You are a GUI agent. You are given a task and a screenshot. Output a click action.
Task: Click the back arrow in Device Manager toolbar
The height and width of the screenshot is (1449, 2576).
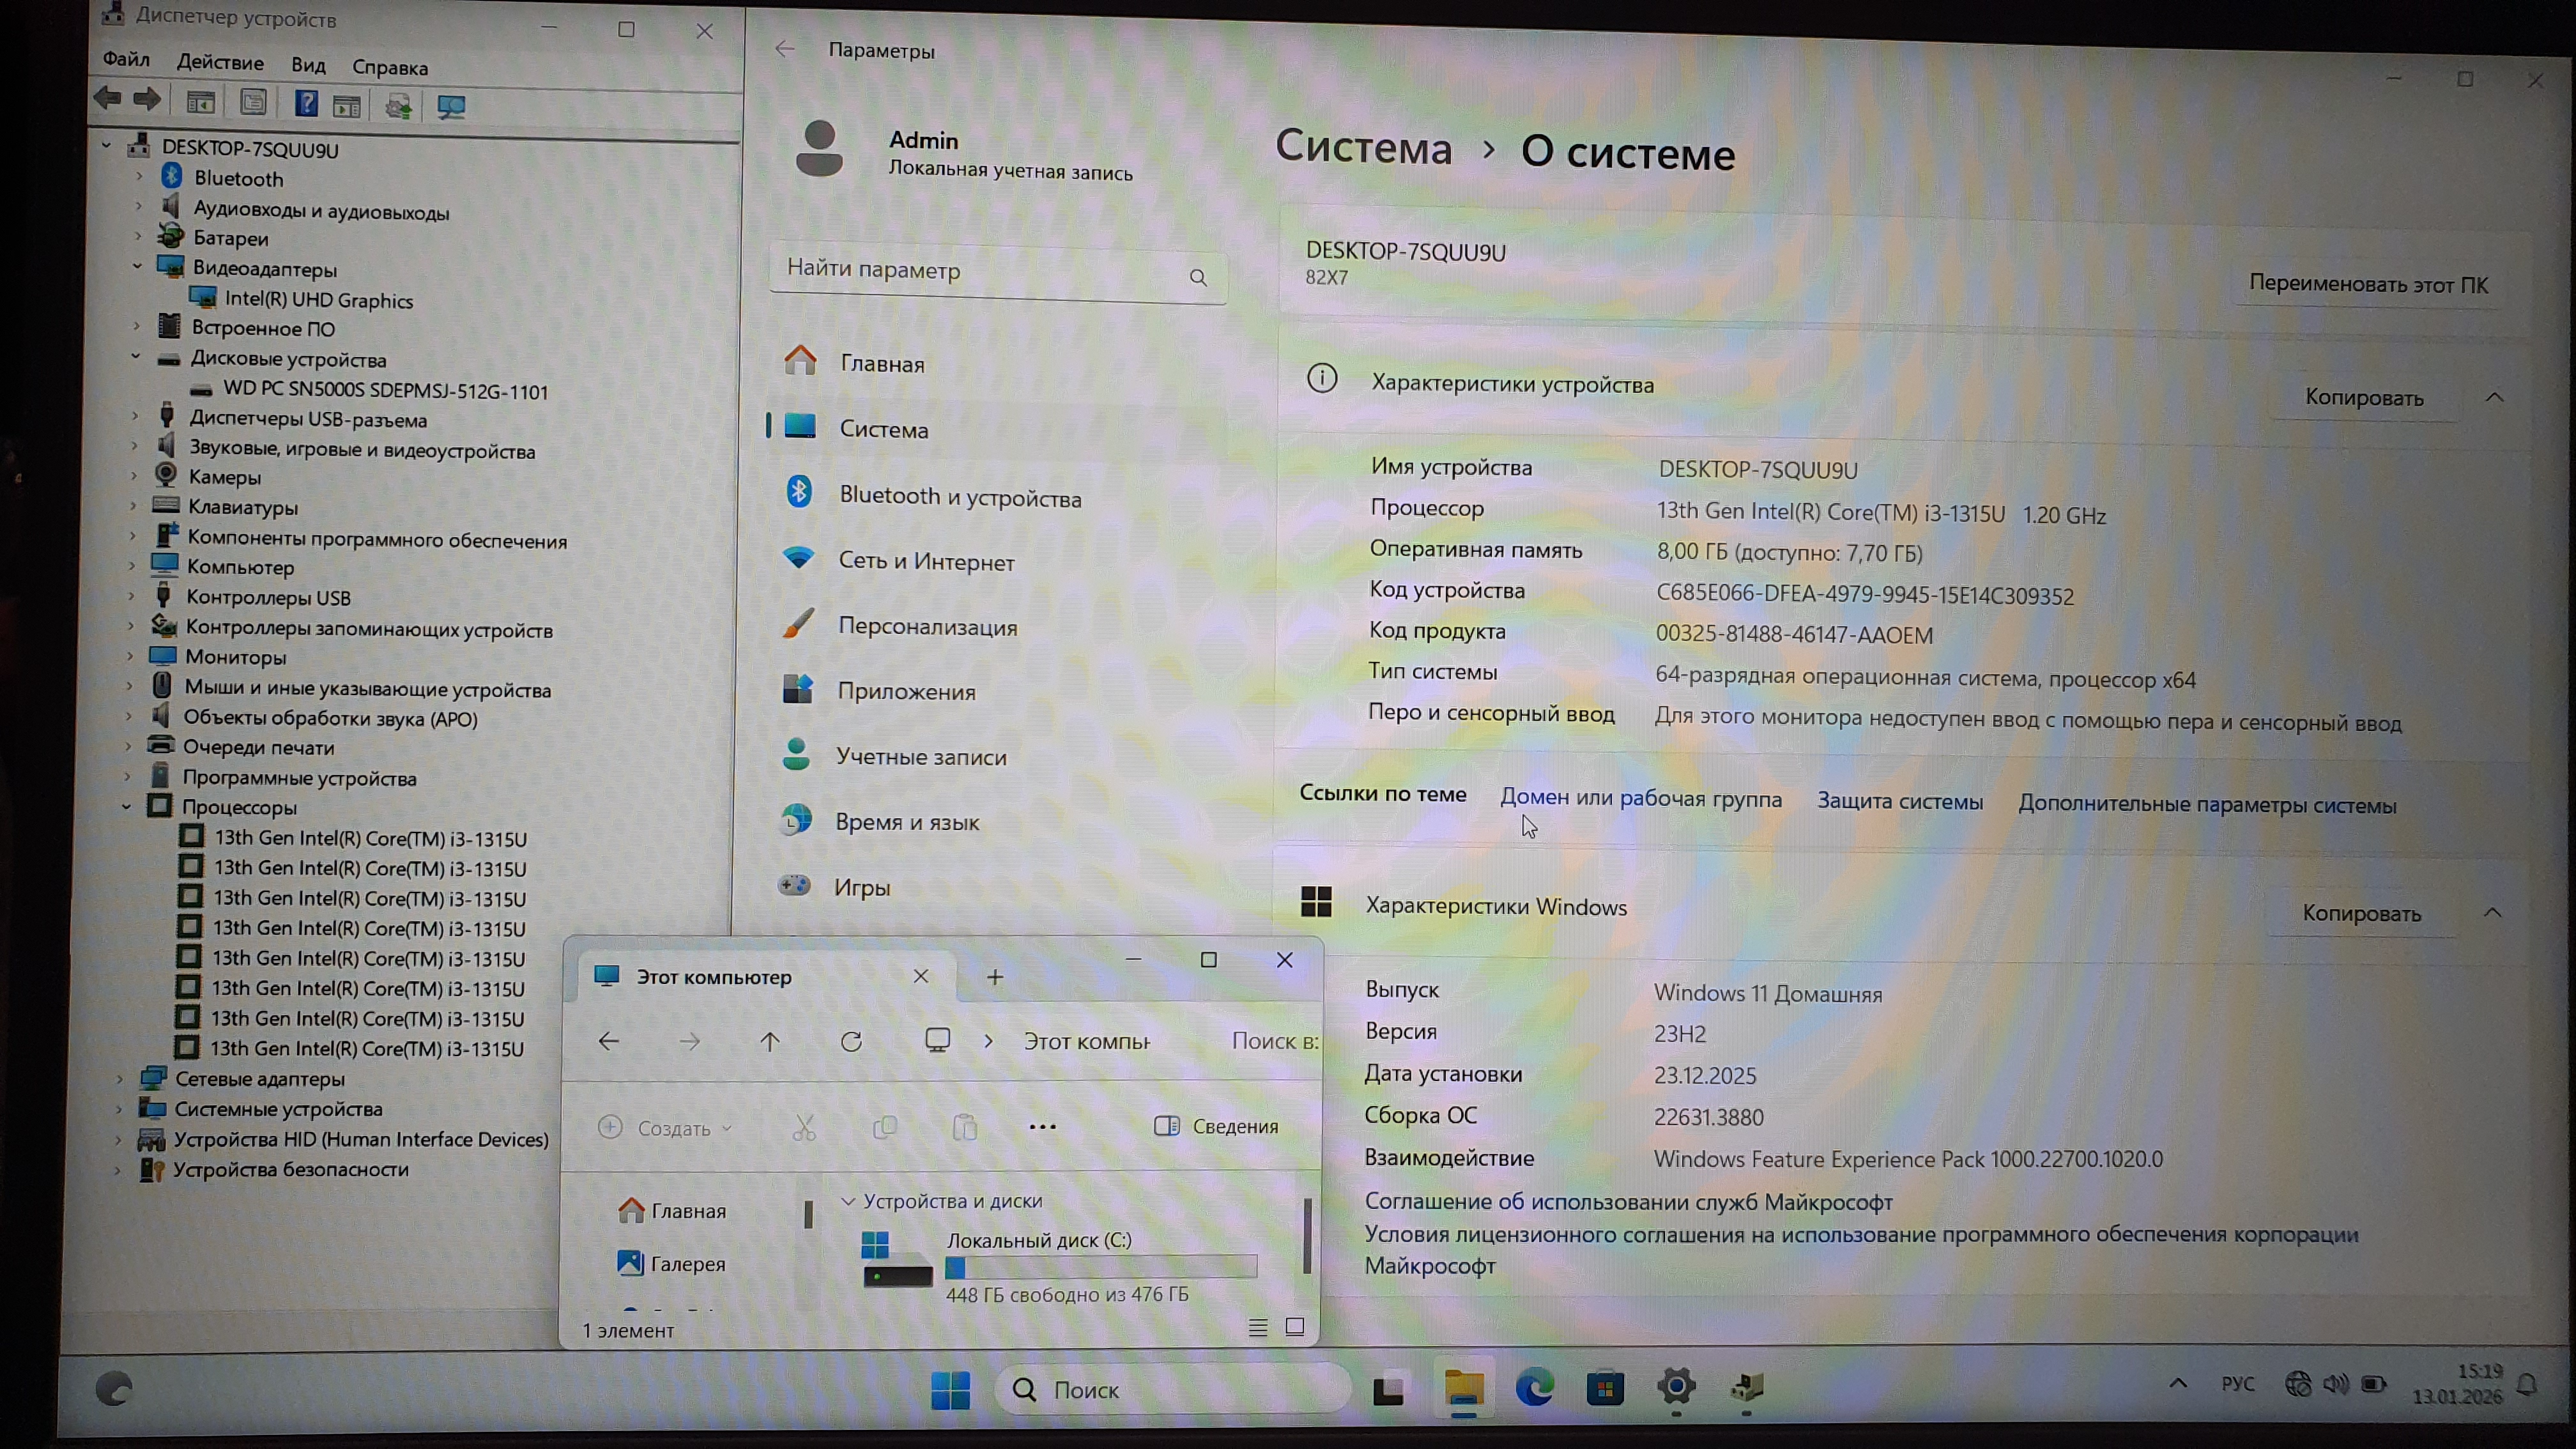coord(108,99)
